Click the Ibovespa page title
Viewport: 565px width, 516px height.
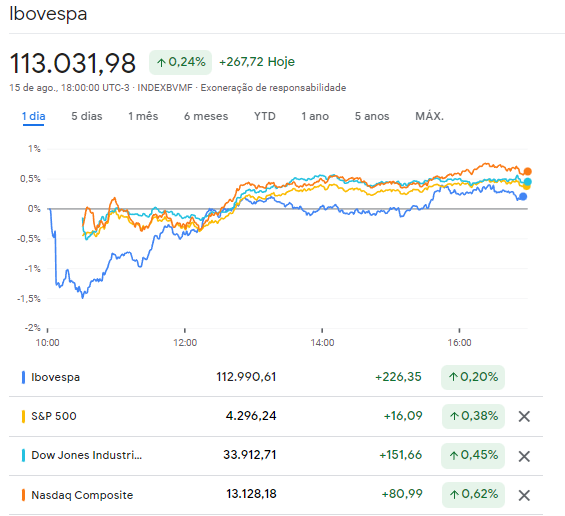(x=48, y=14)
